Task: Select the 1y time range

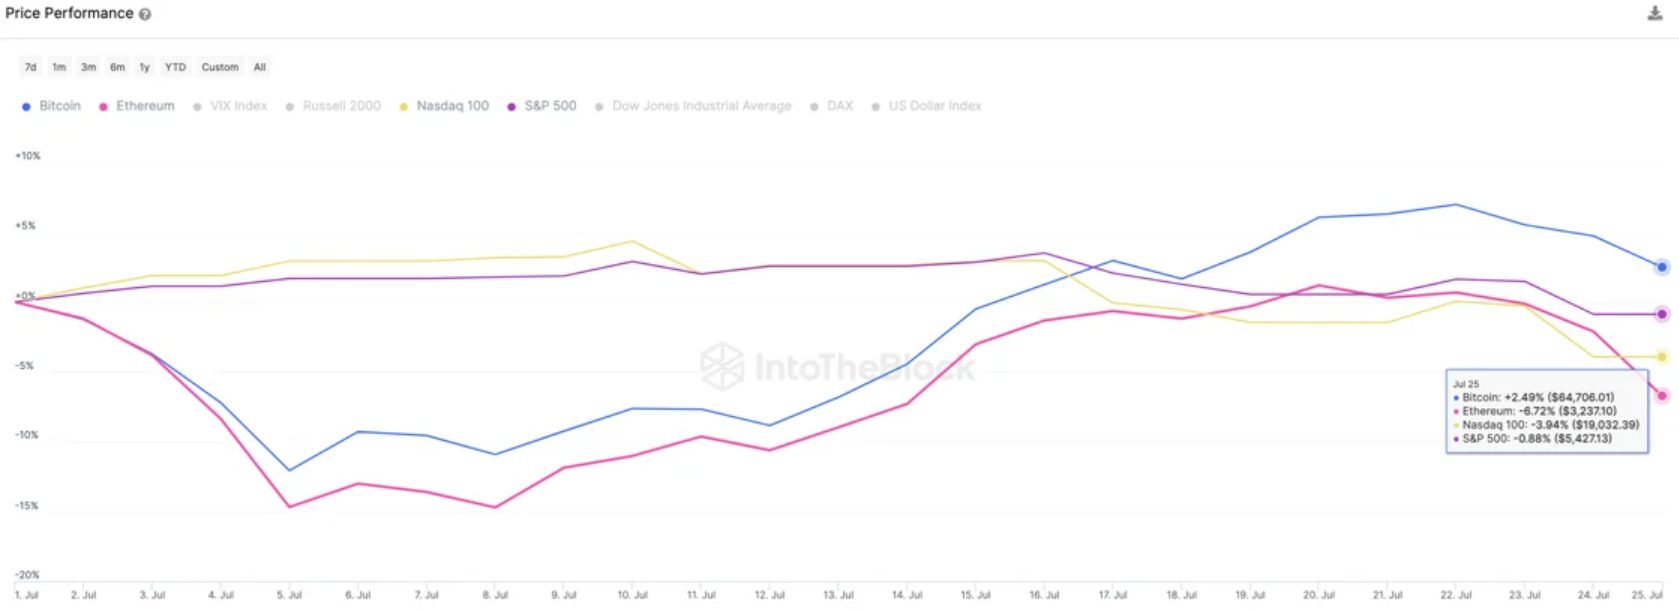Action: (x=144, y=67)
